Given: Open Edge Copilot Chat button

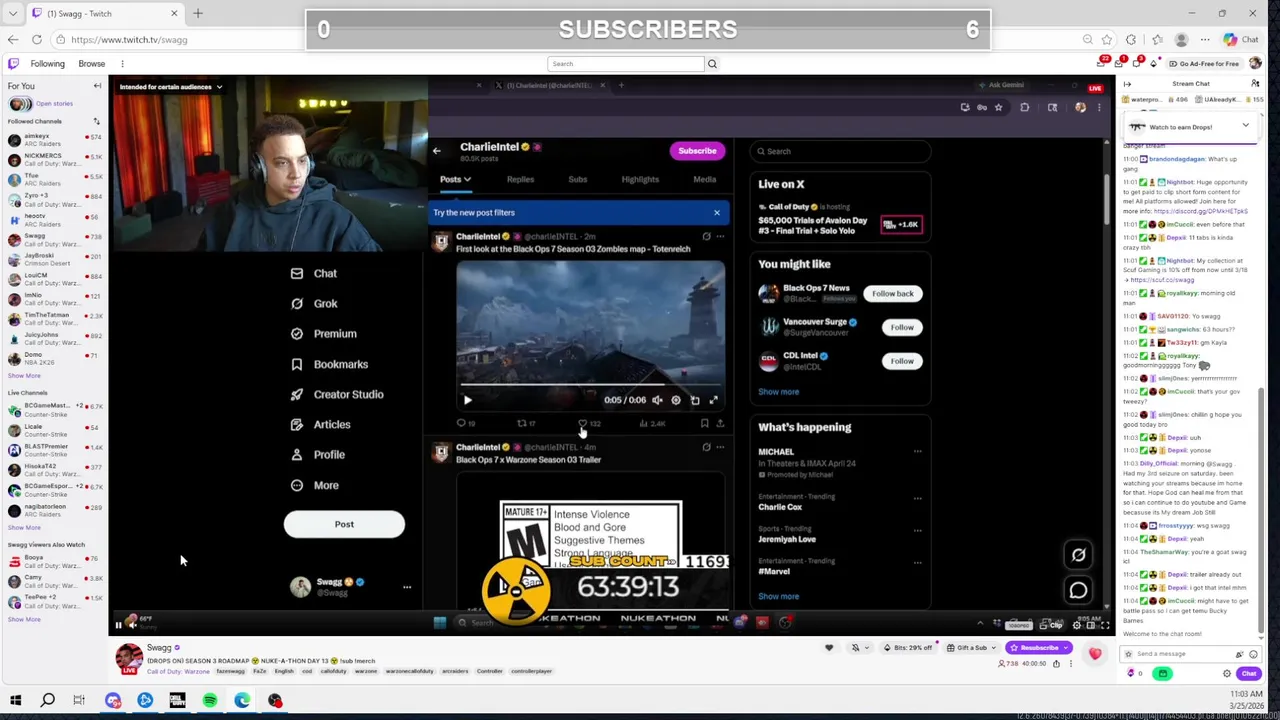Looking at the screenshot, I should tap(1243, 40).
